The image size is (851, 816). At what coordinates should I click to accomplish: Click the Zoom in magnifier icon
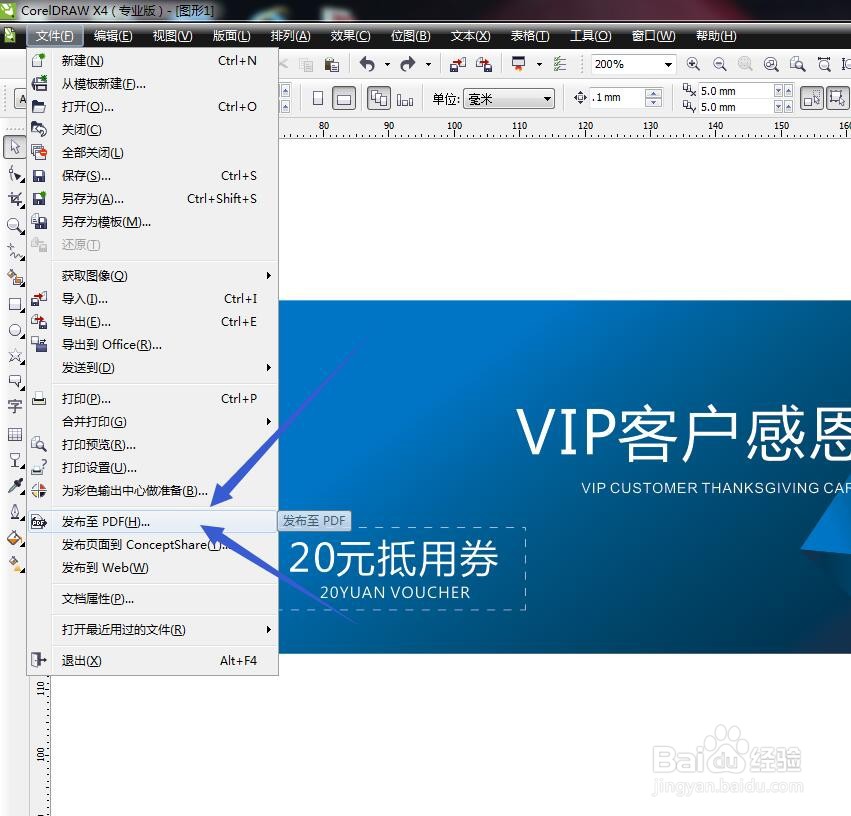pyautogui.click(x=693, y=64)
